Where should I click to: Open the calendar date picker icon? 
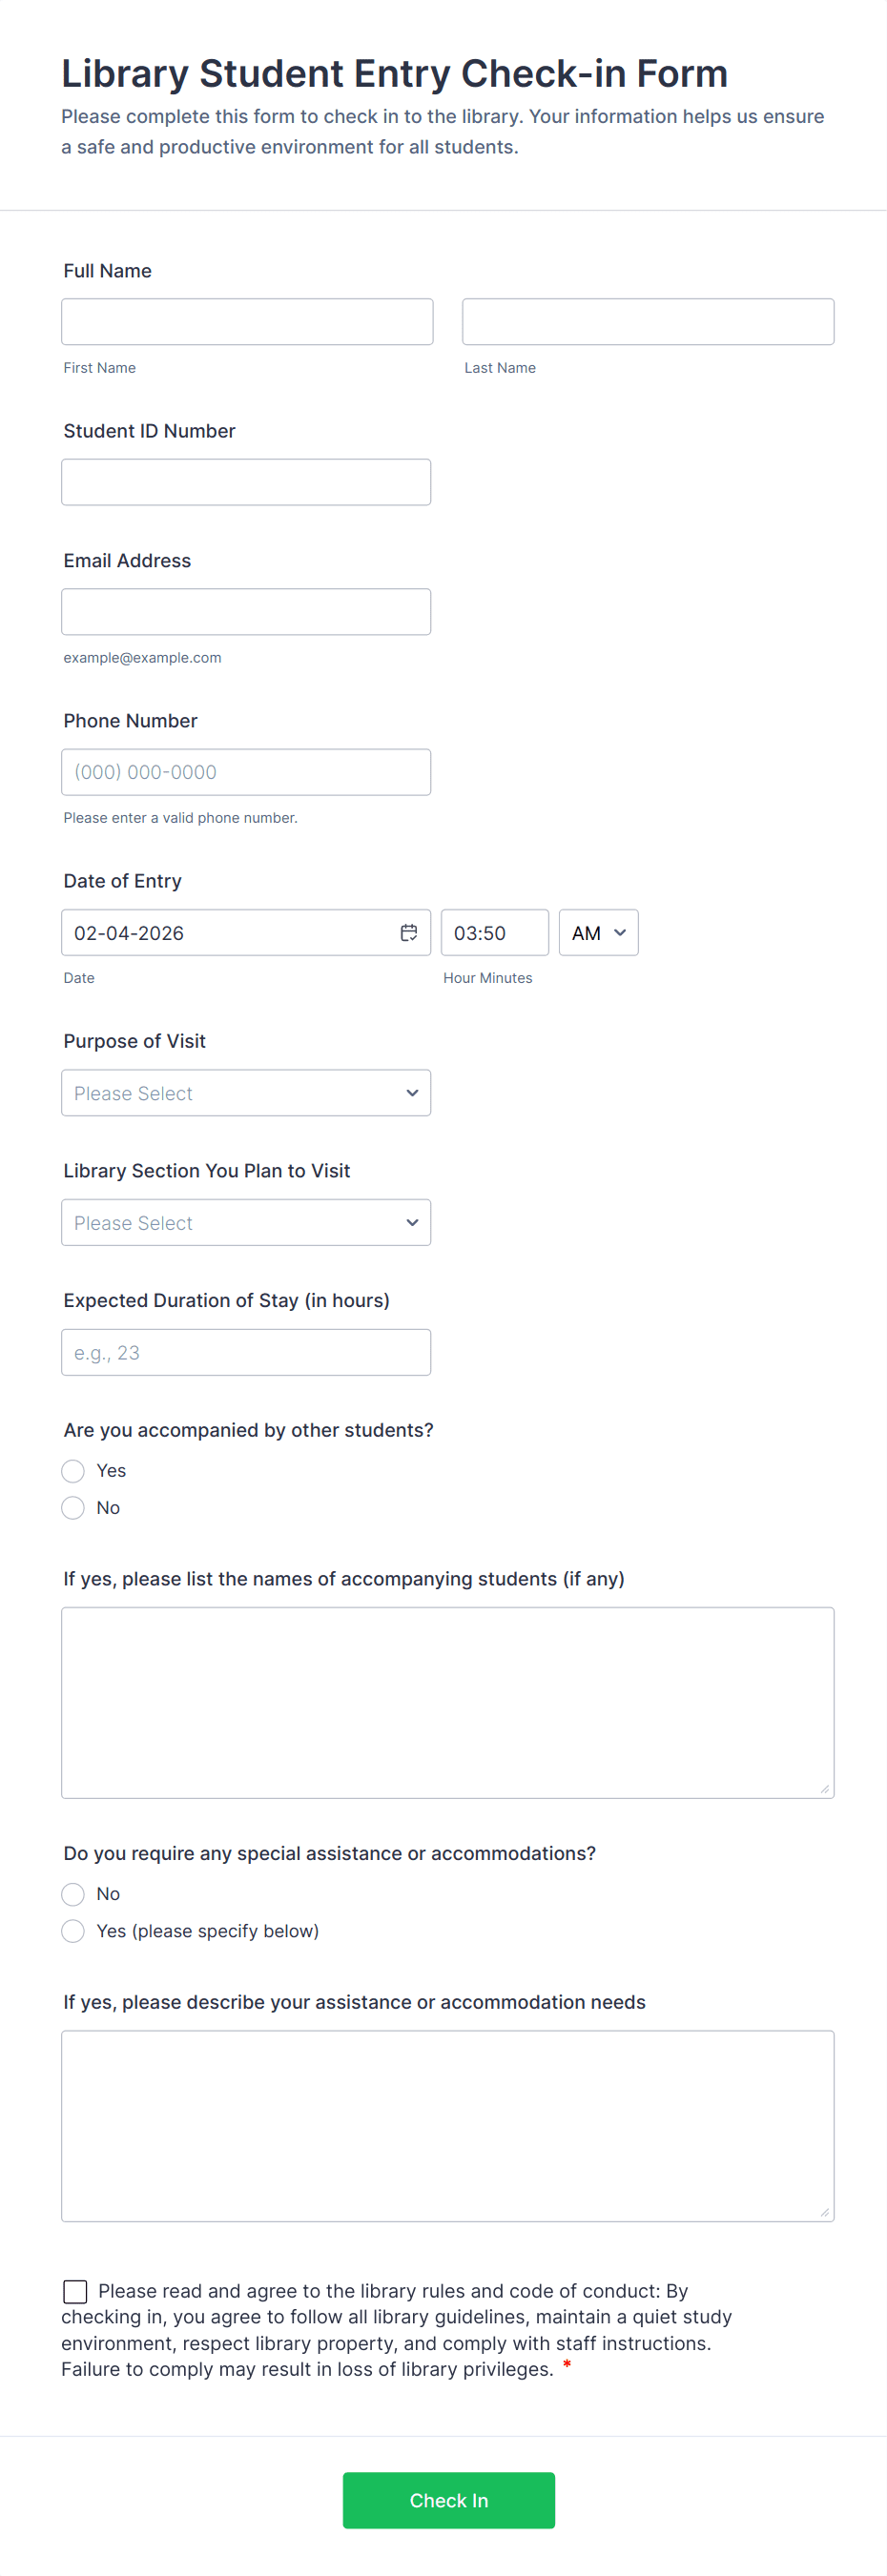409,932
